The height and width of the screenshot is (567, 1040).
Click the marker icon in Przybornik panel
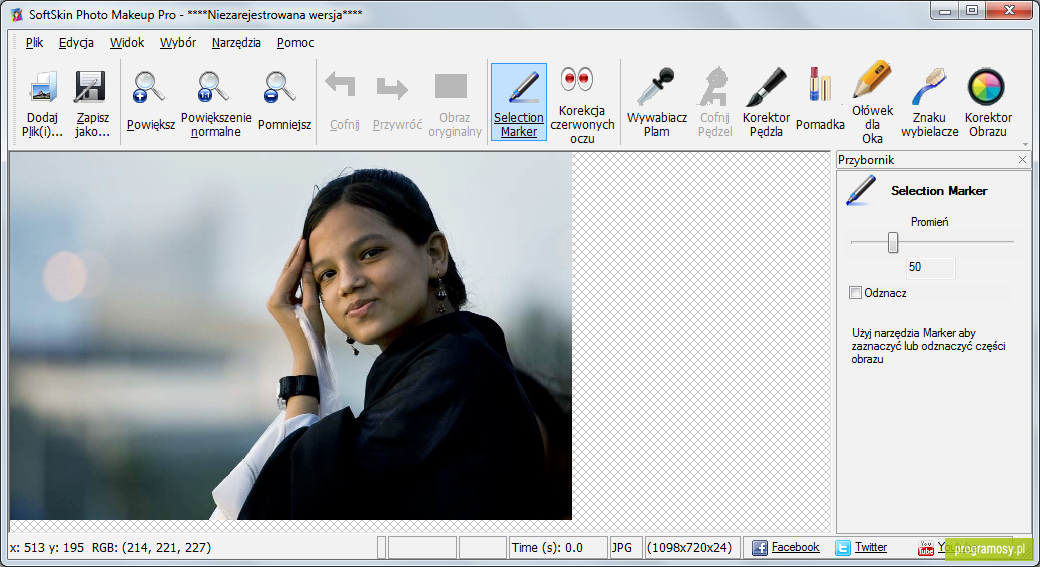point(861,190)
